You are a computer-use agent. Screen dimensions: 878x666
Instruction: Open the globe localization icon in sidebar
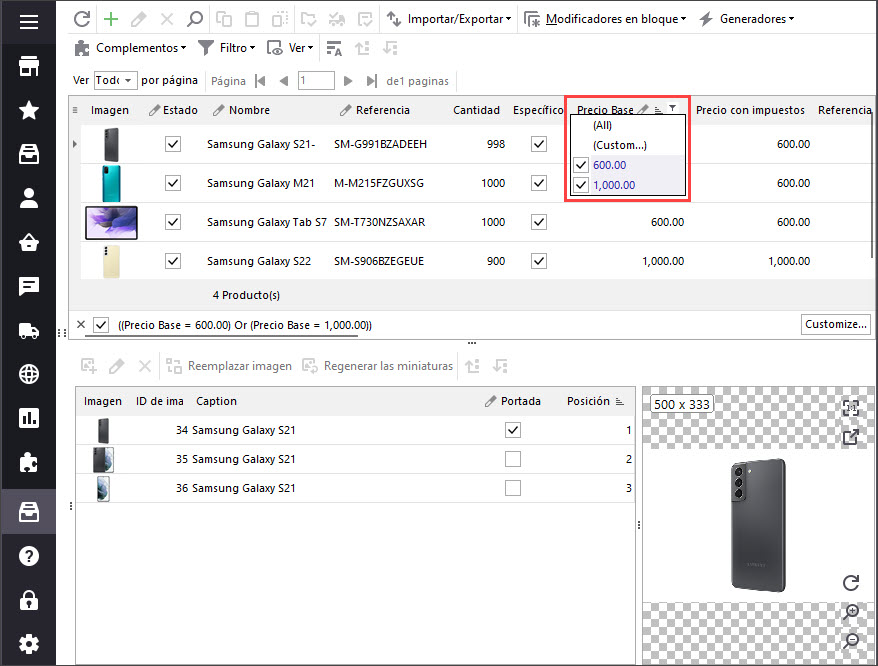coord(29,374)
